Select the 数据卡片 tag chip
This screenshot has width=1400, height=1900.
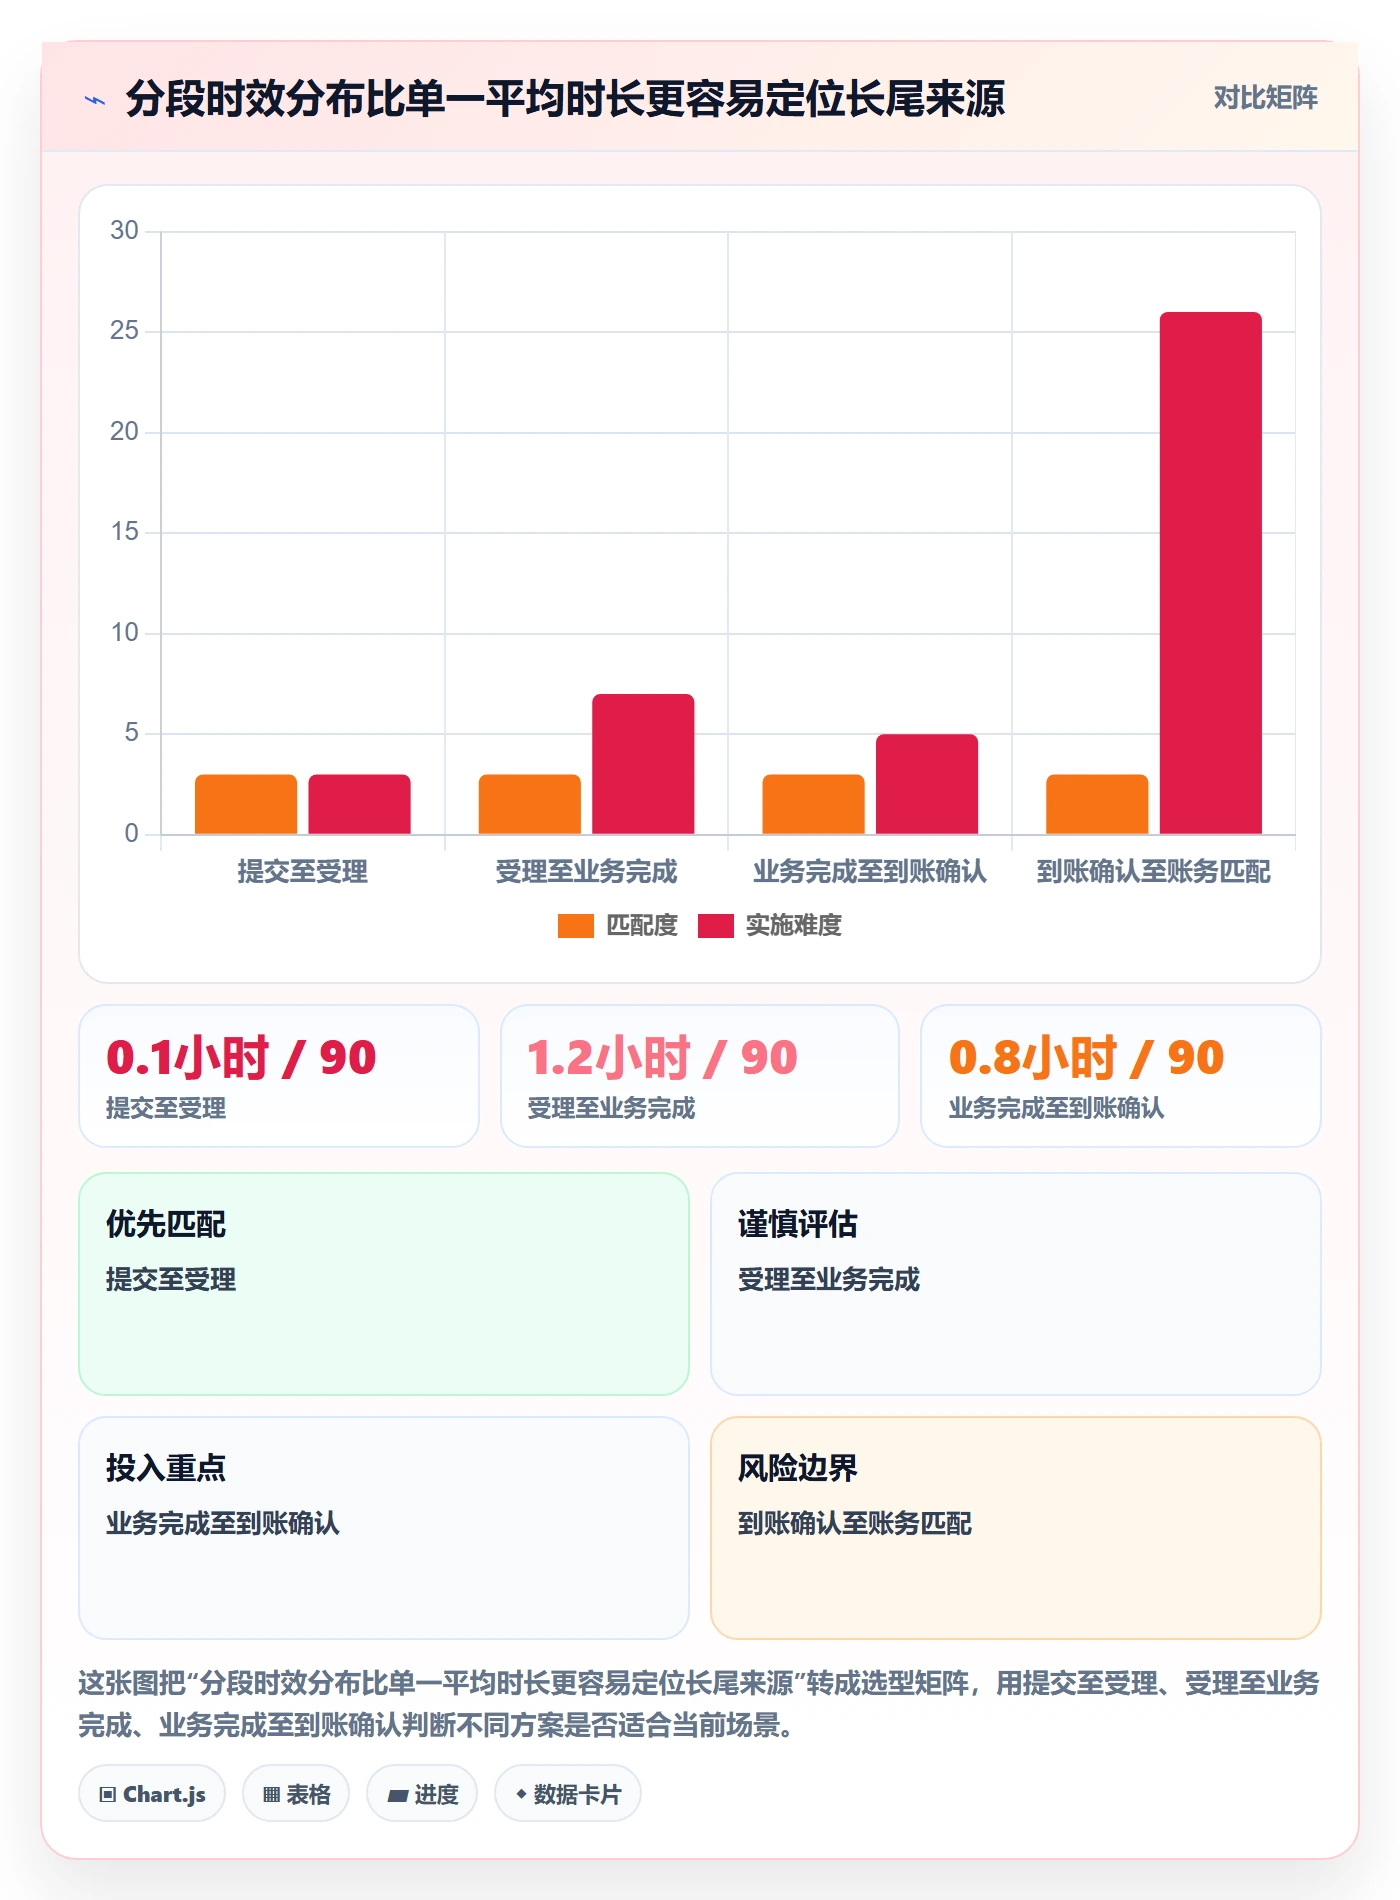coord(568,1794)
